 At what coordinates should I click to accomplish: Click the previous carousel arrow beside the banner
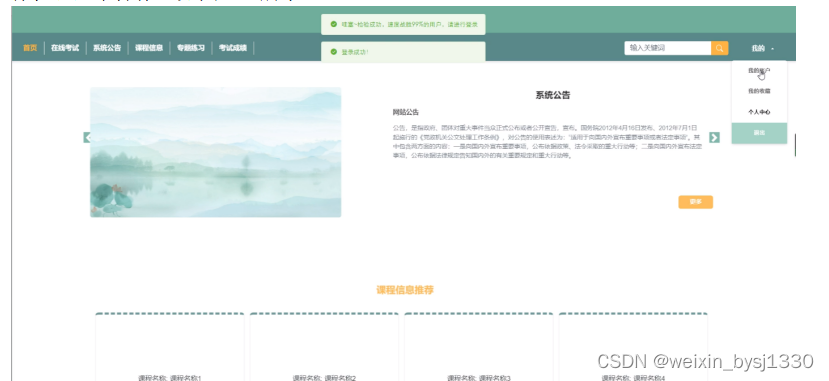point(87,137)
